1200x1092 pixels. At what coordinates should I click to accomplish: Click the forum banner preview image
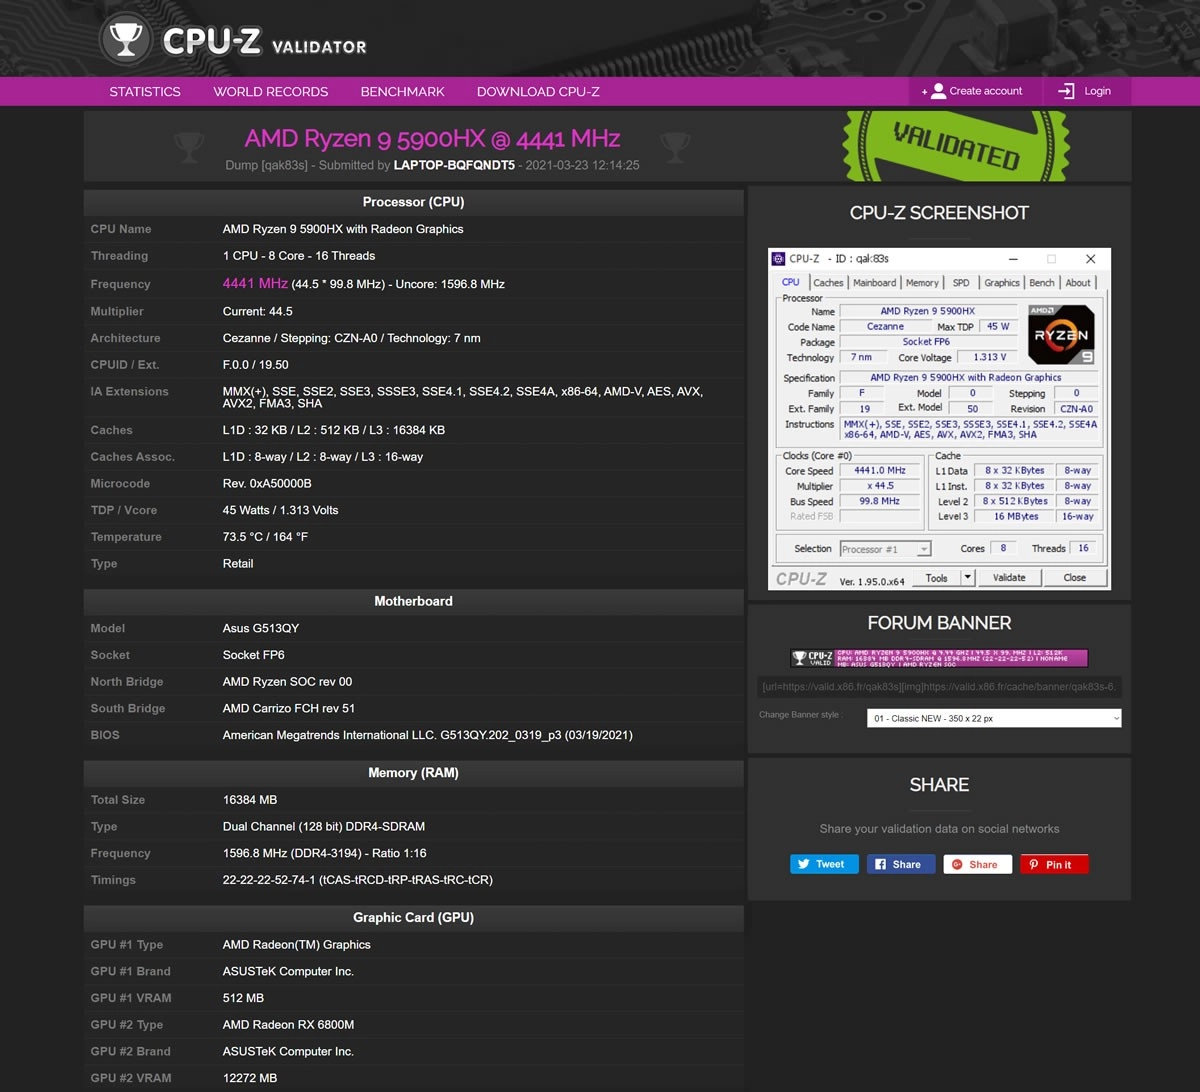939,658
